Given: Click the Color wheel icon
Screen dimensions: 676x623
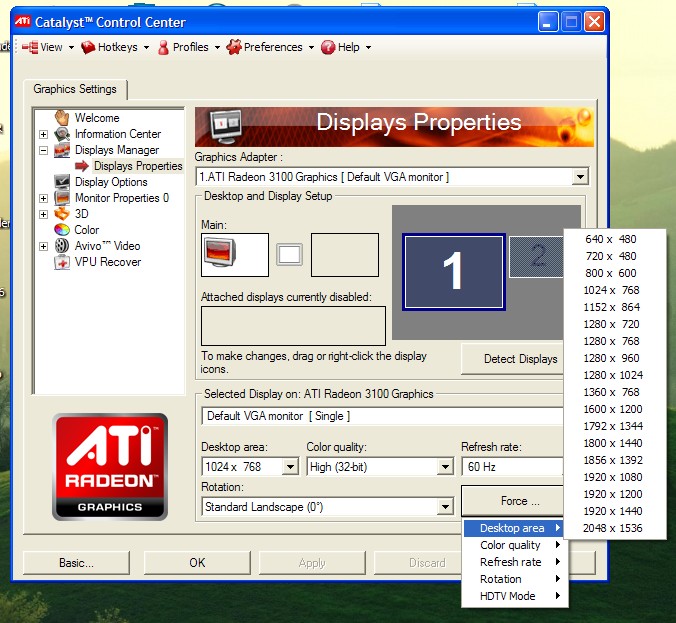Looking at the screenshot, I should point(62,230).
